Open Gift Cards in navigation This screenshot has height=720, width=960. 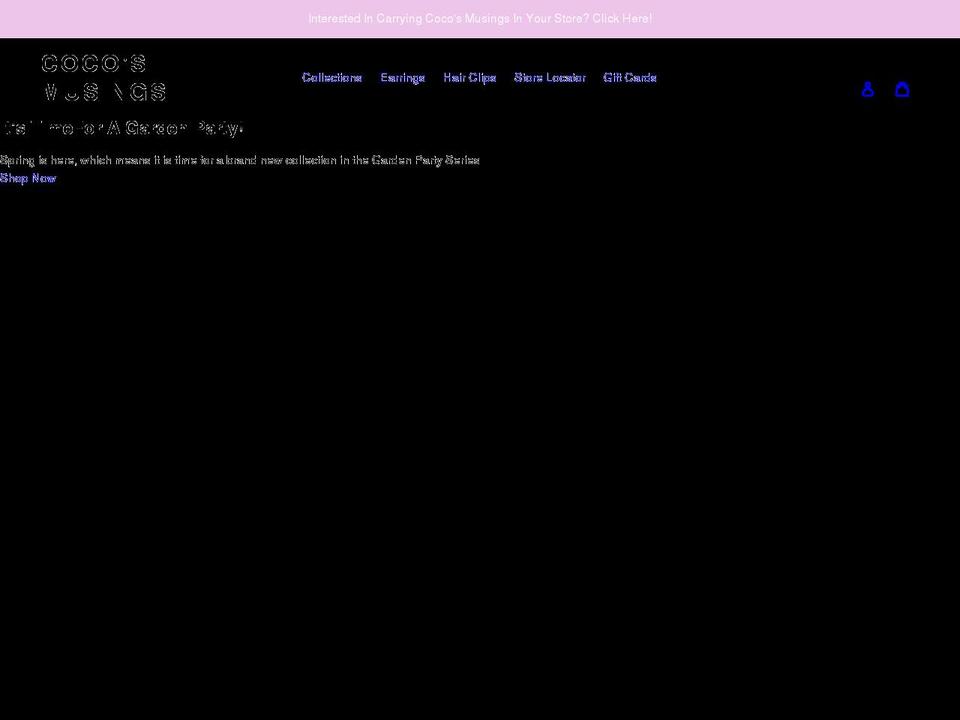(629, 78)
